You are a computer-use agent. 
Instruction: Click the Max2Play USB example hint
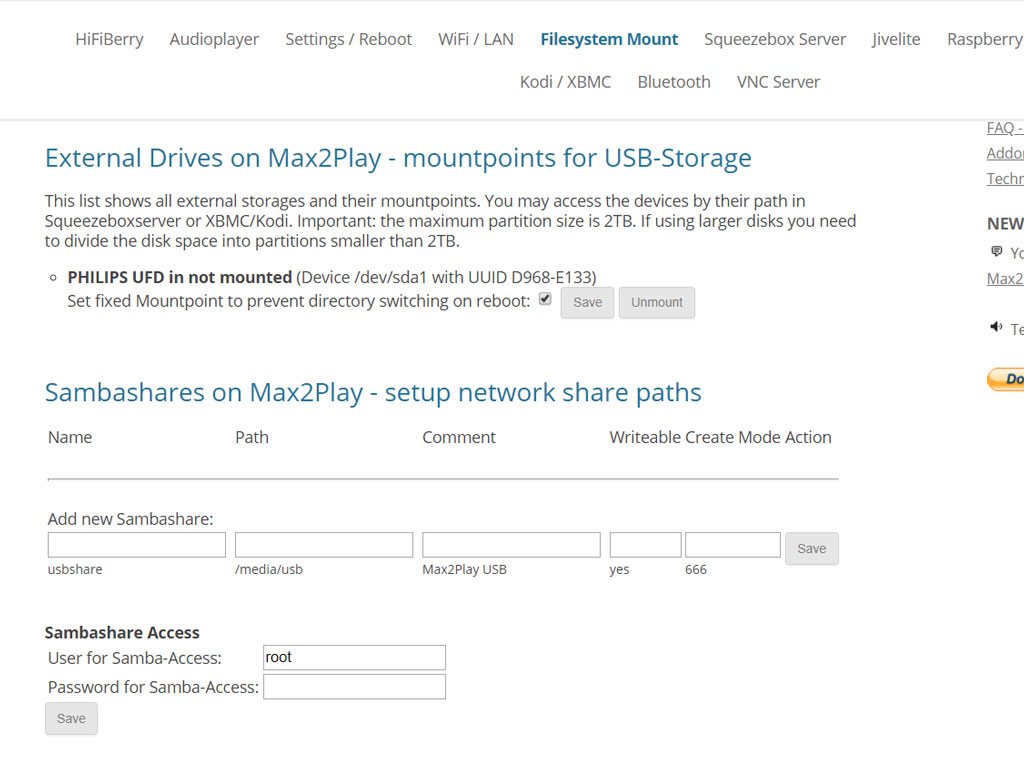[464, 569]
